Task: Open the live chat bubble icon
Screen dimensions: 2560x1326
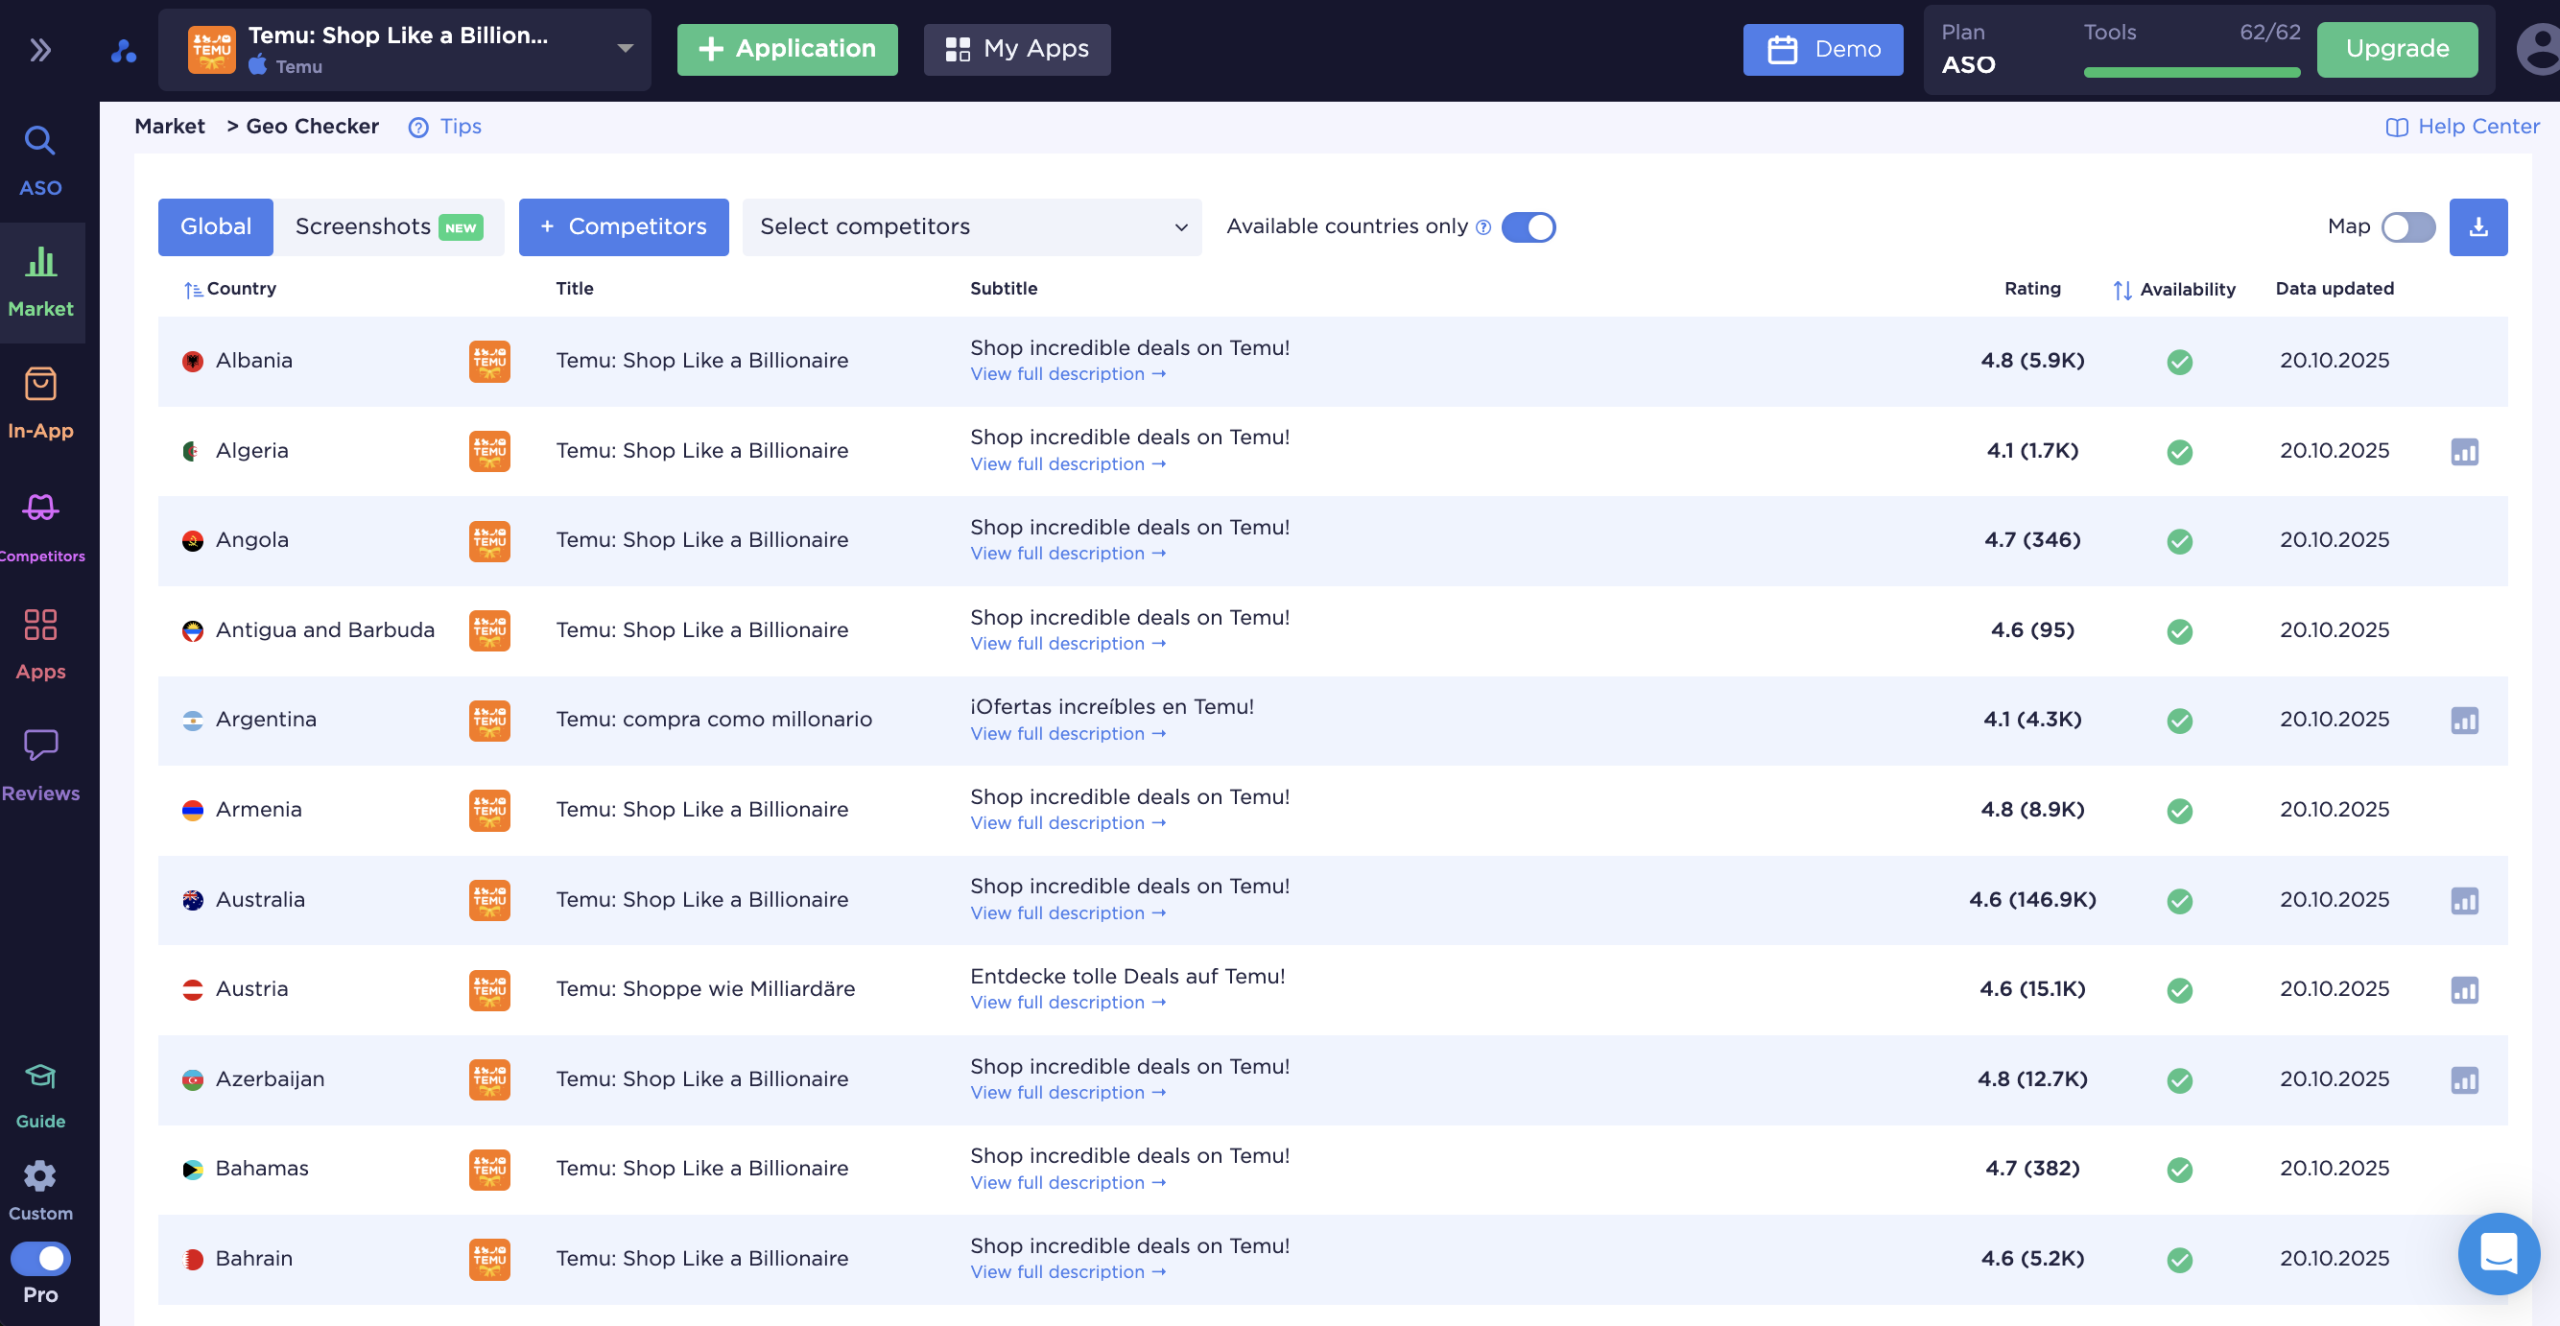Action: 2498,1252
